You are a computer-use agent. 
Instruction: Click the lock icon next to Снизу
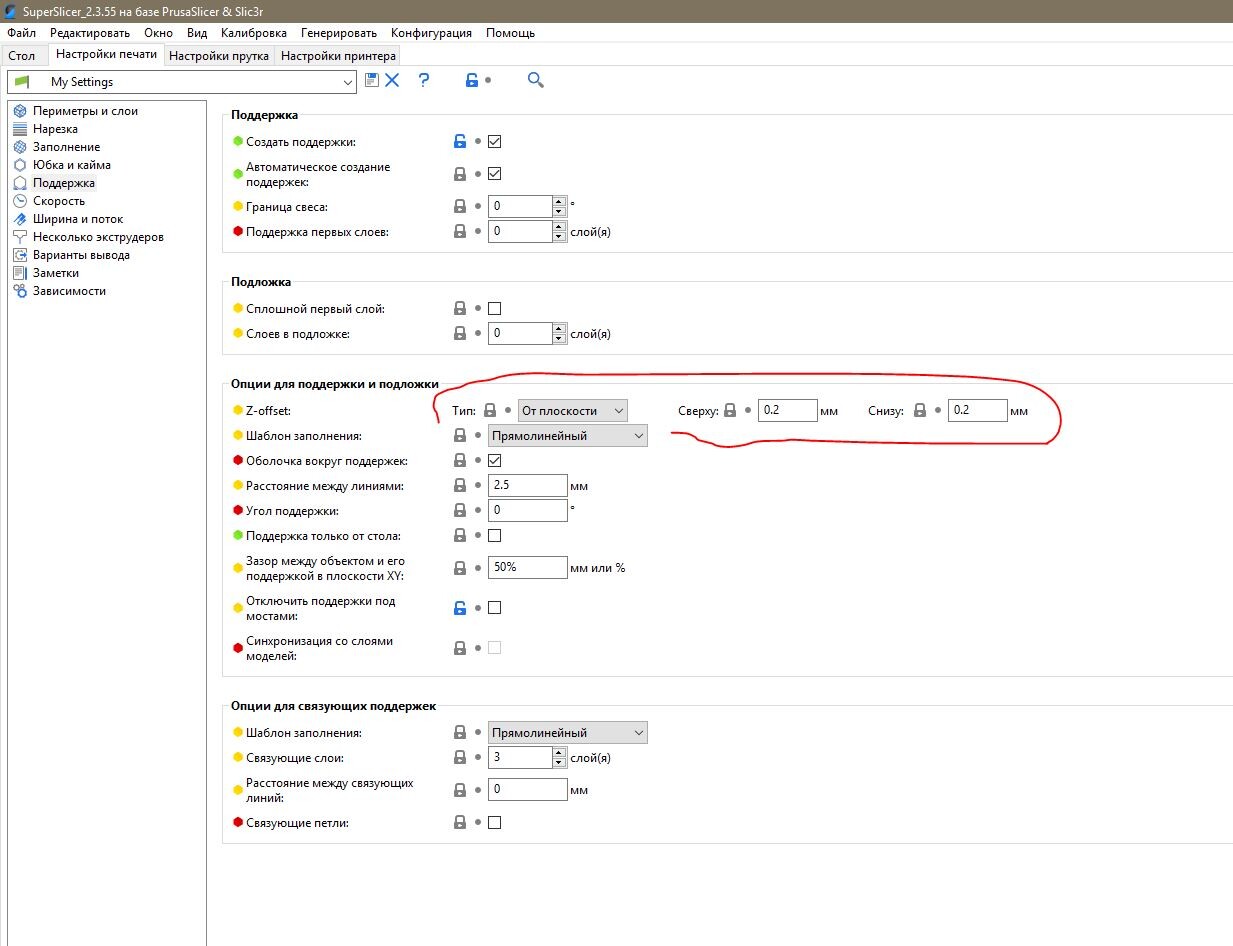(x=920, y=410)
